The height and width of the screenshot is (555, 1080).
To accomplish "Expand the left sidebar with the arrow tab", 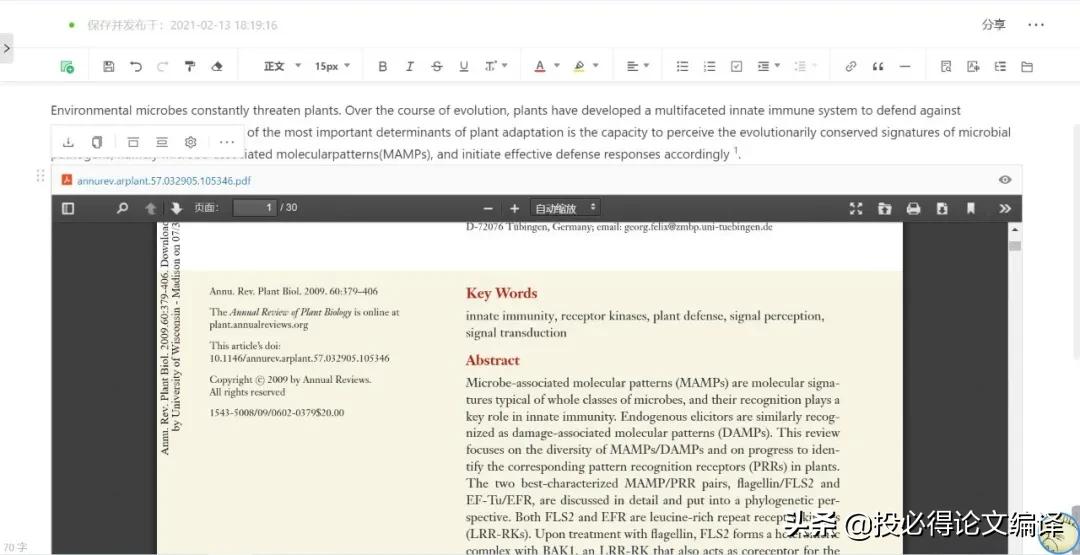I will point(6,48).
